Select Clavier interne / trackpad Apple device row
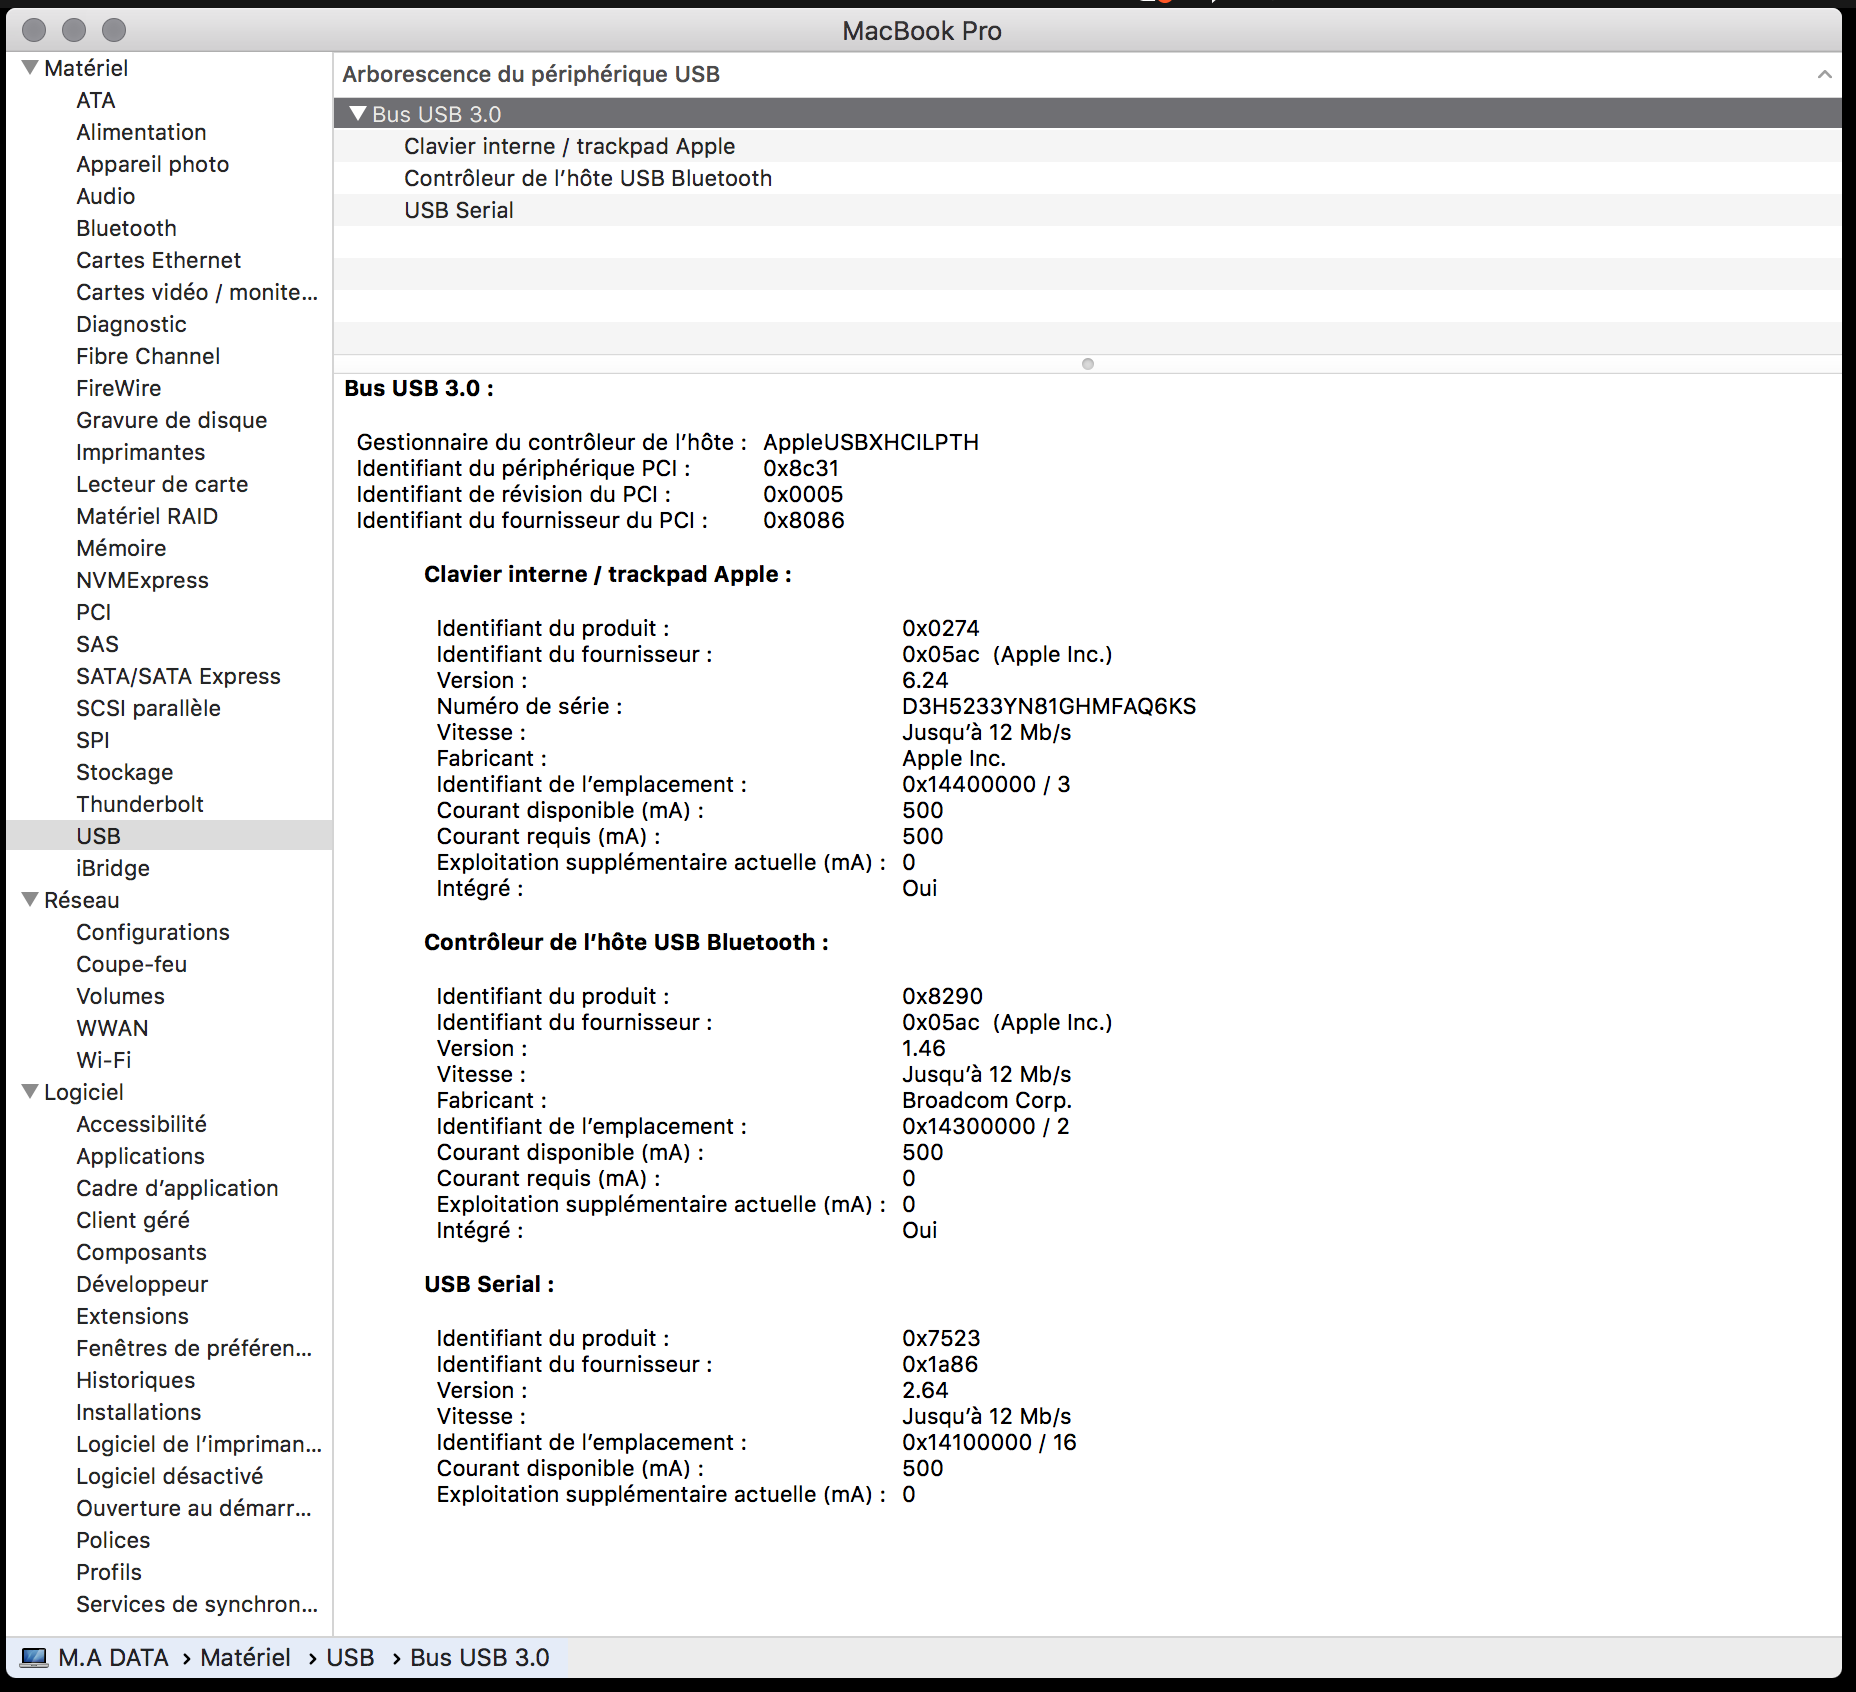Screen dimensions: 1856x1692 point(1087,146)
